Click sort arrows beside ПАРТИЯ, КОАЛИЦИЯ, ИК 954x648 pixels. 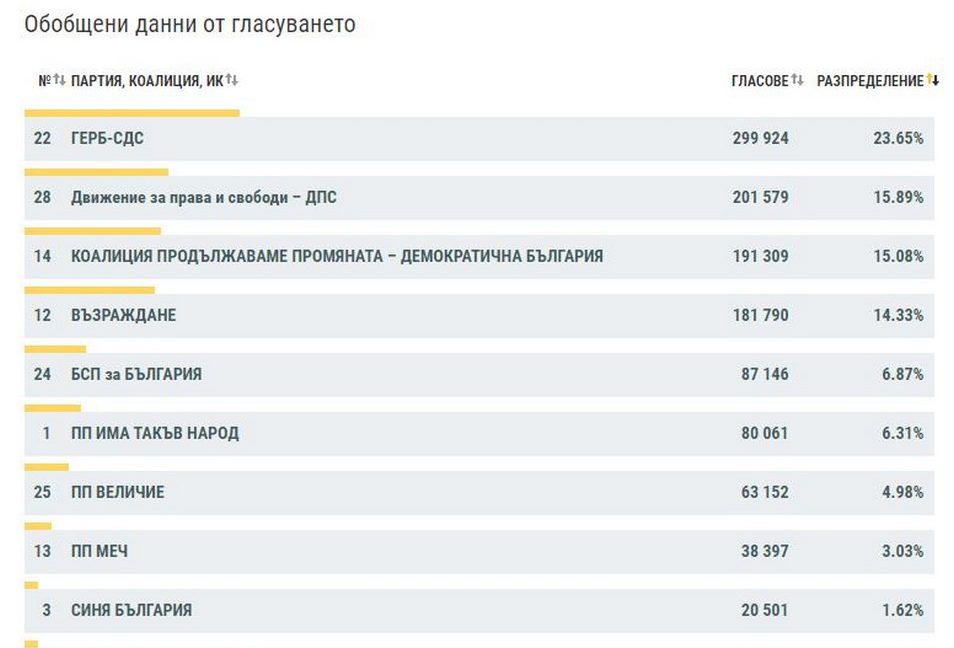(x=232, y=80)
